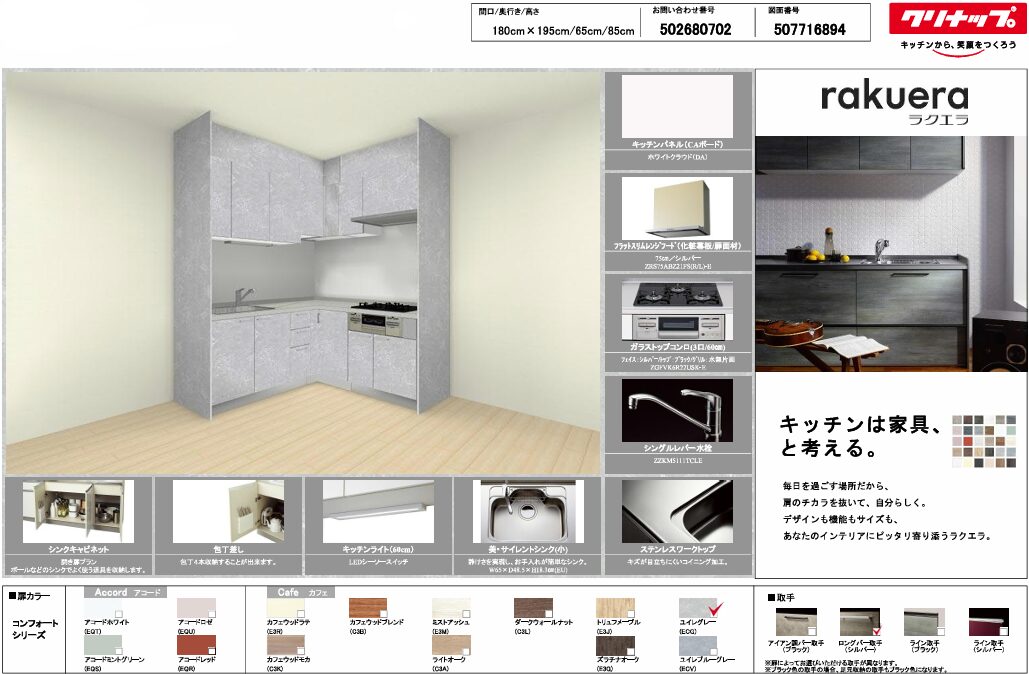Pick the トリュフメープル (E3J) color swatch

point(615,608)
